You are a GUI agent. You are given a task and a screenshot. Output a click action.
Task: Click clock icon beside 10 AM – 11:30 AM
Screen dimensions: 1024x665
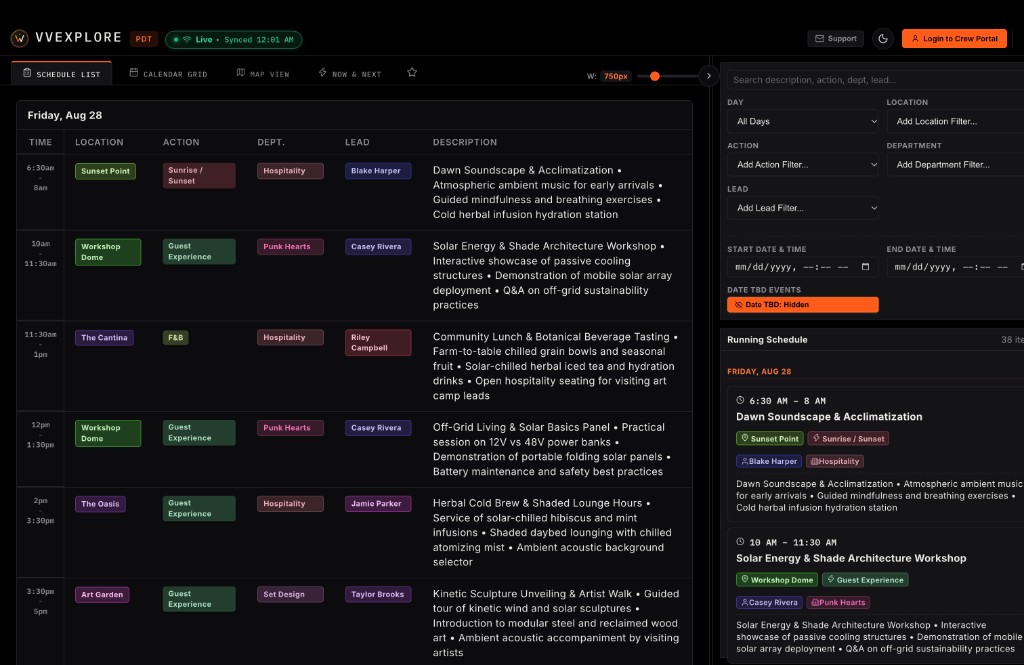coord(740,542)
